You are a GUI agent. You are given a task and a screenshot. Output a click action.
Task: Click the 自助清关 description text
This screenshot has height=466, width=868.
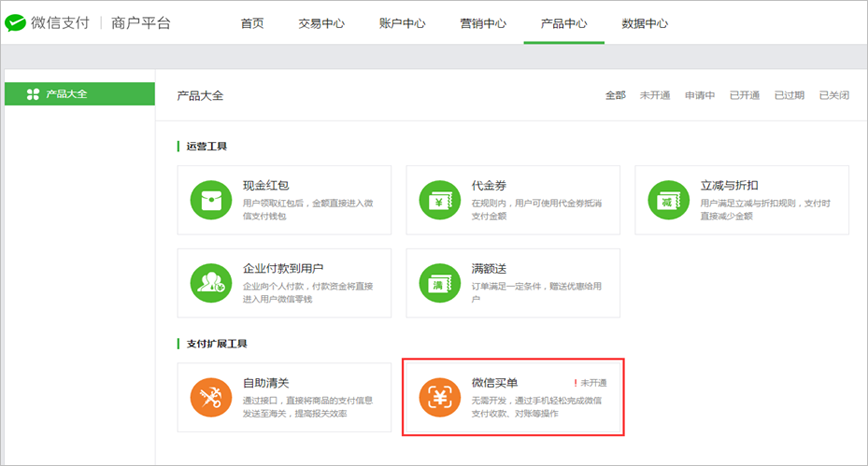pos(308,407)
